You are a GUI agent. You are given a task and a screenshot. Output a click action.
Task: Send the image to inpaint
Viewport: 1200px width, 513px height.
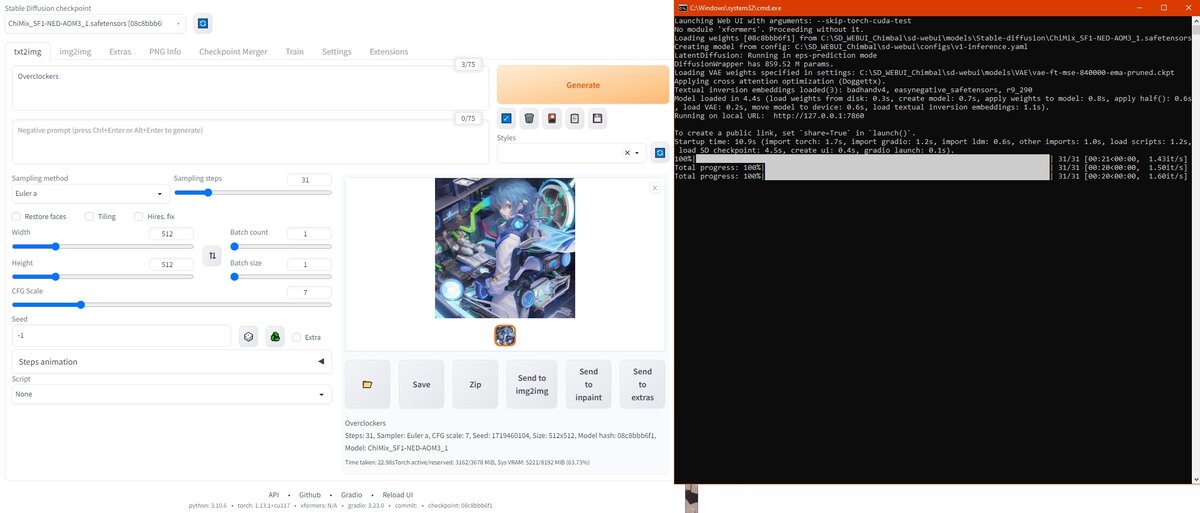[588, 384]
